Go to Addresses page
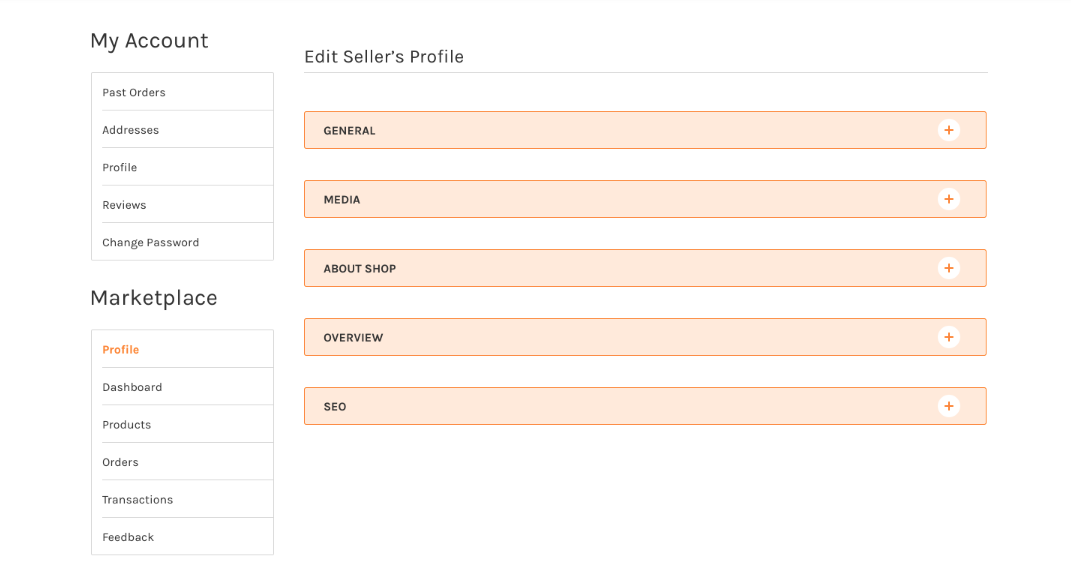1071x570 pixels. 130,130
